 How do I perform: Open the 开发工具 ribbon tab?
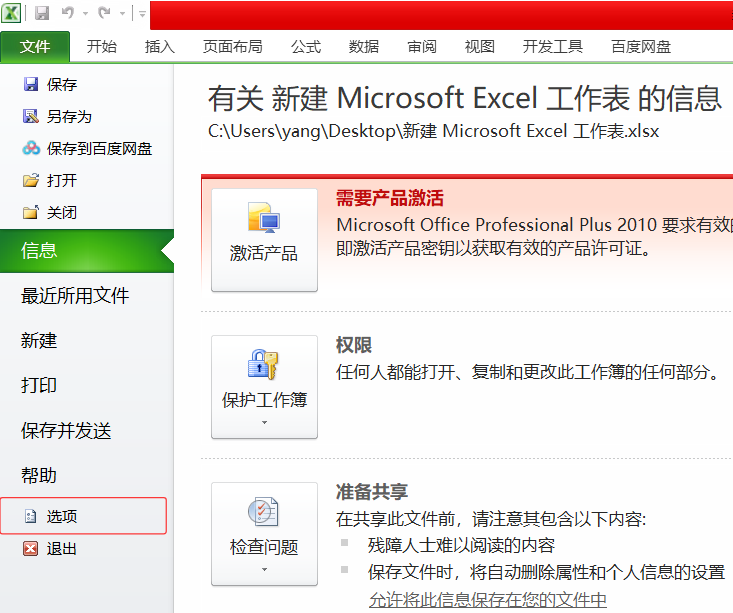553,46
